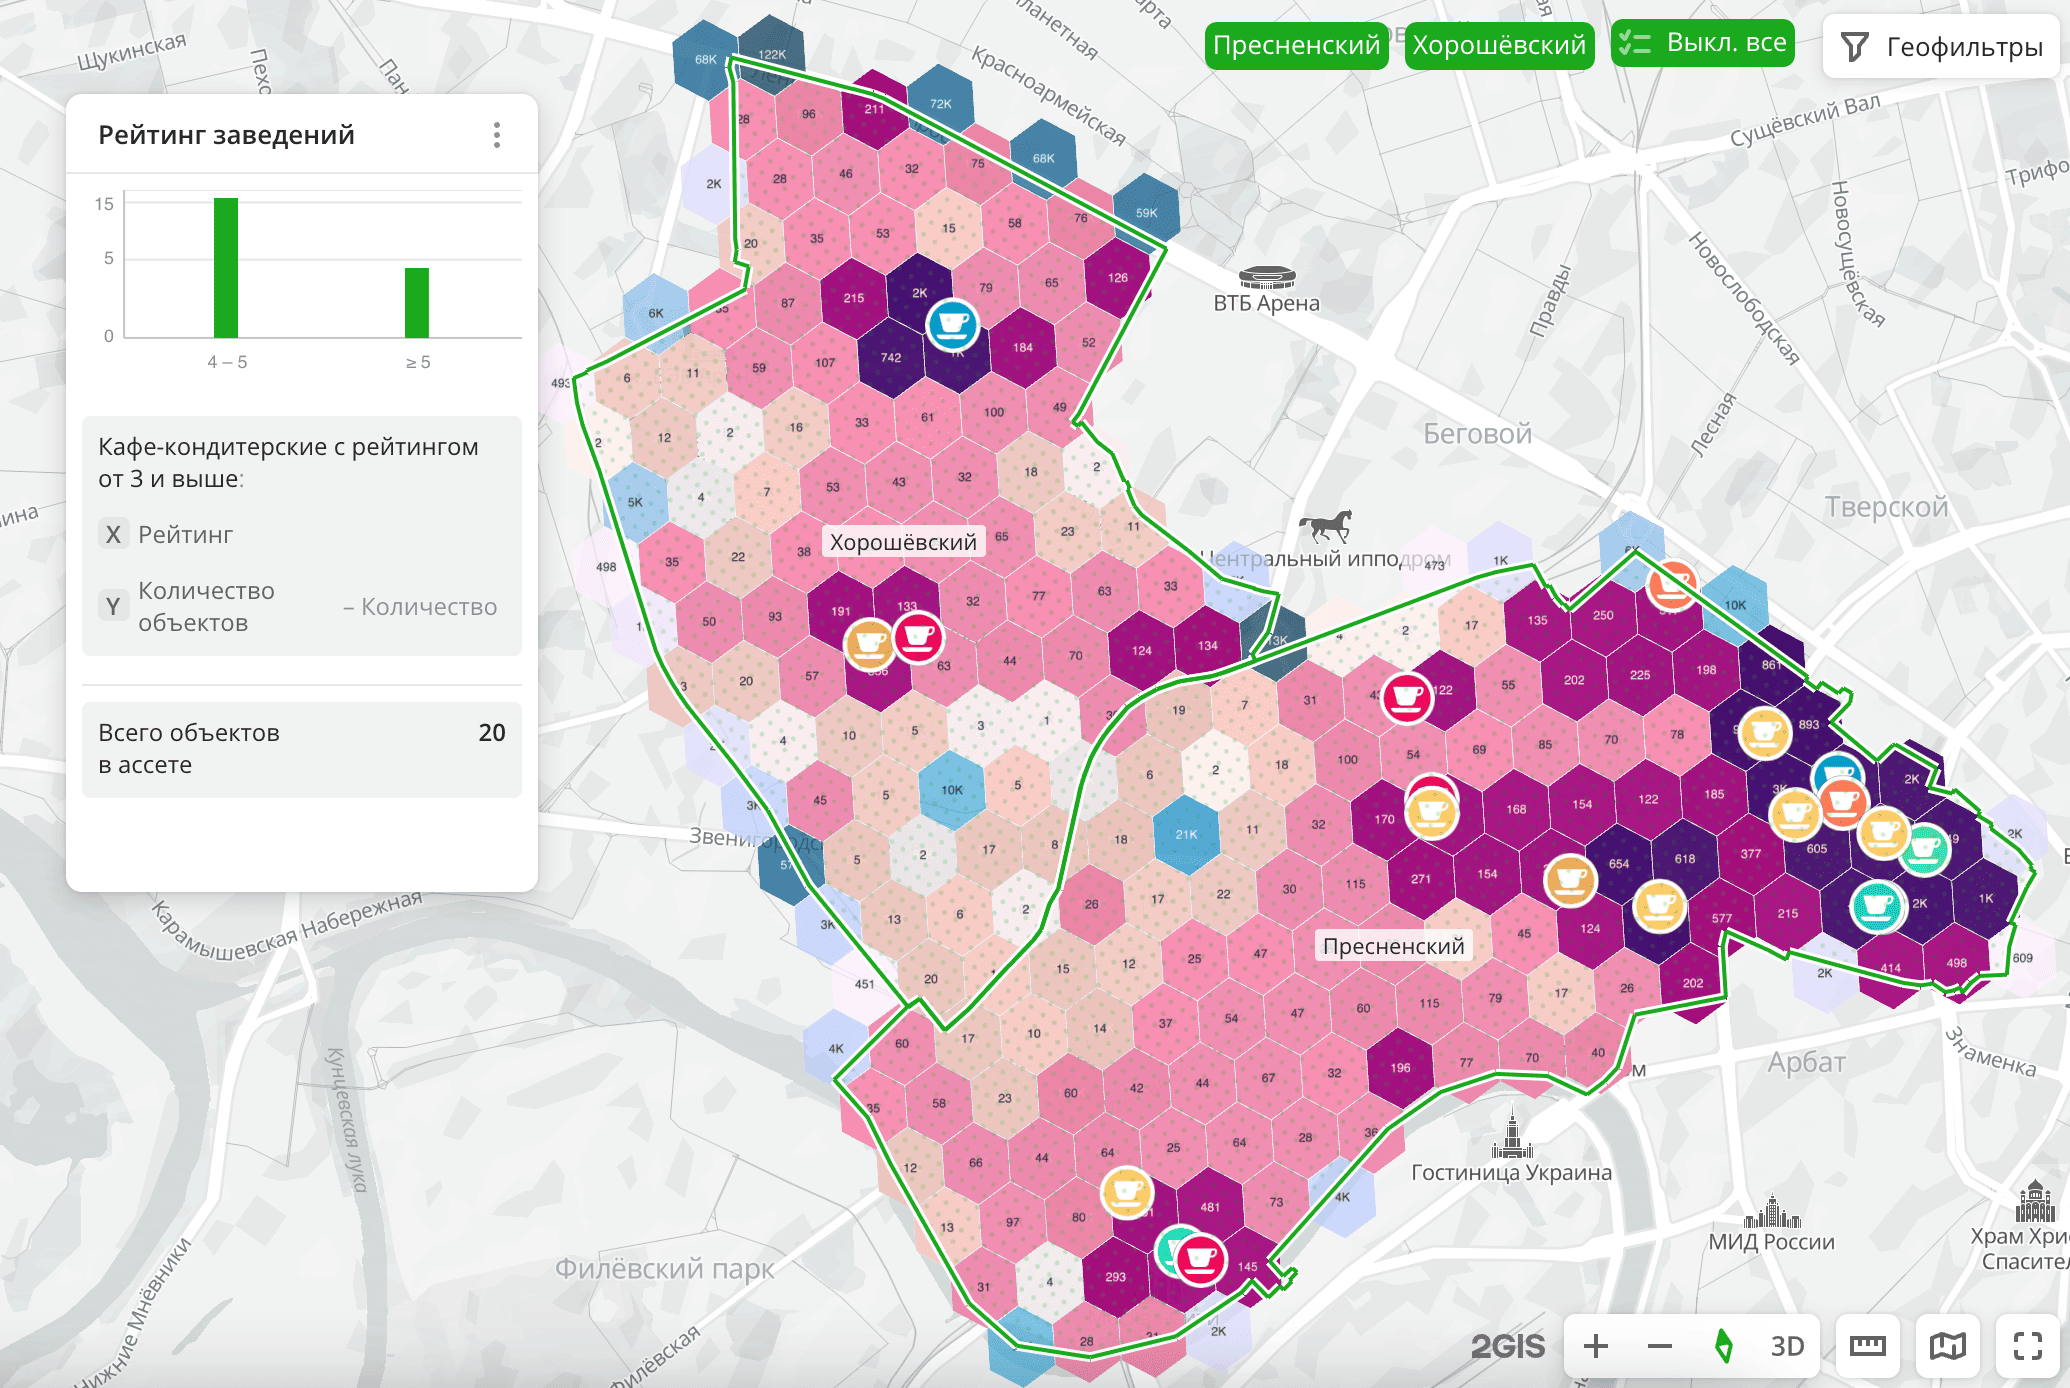Click the blue cafe marker in Хорошёвский
The image size is (2070, 1388).
pyautogui.click(x=951, y=325)
